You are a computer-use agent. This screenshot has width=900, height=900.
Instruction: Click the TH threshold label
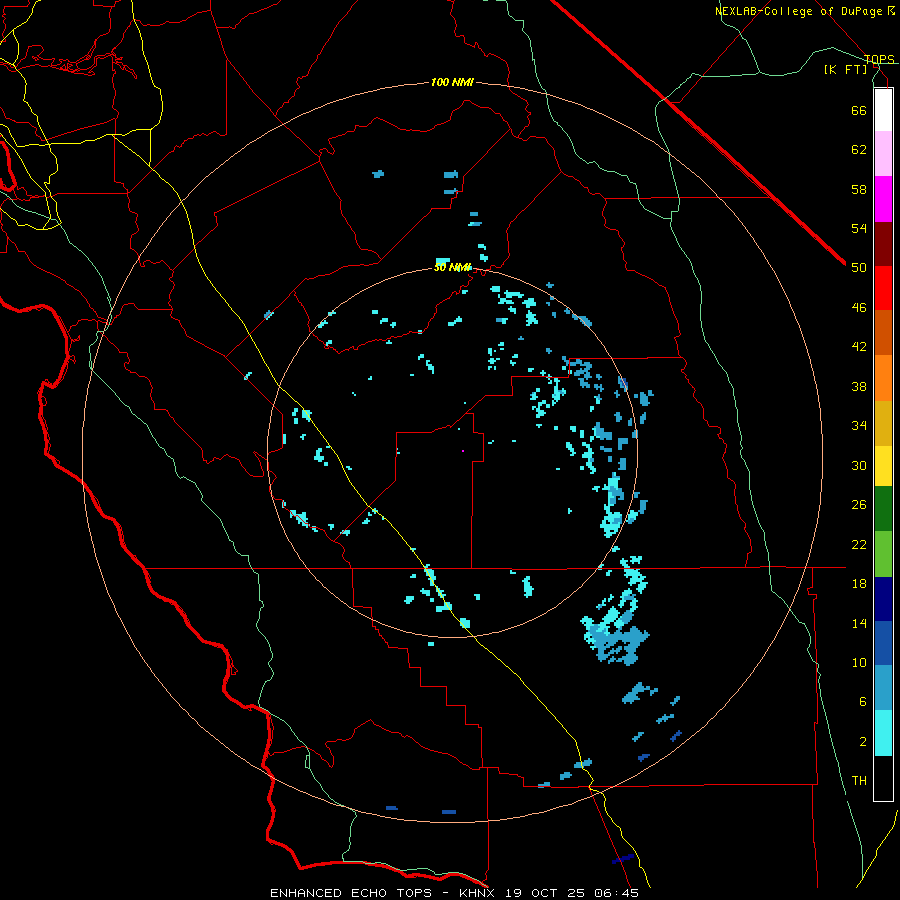coord(859,781)
